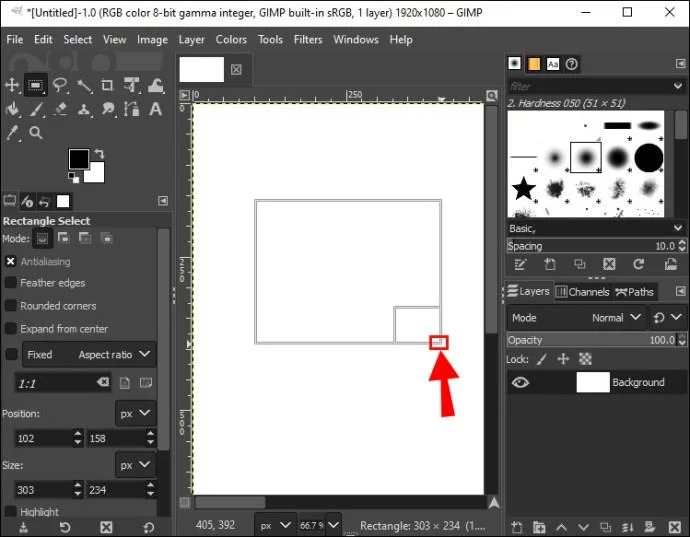This screenshot has width=690, height=537.
Task: Select the Move tool
Action: [11, 85]
